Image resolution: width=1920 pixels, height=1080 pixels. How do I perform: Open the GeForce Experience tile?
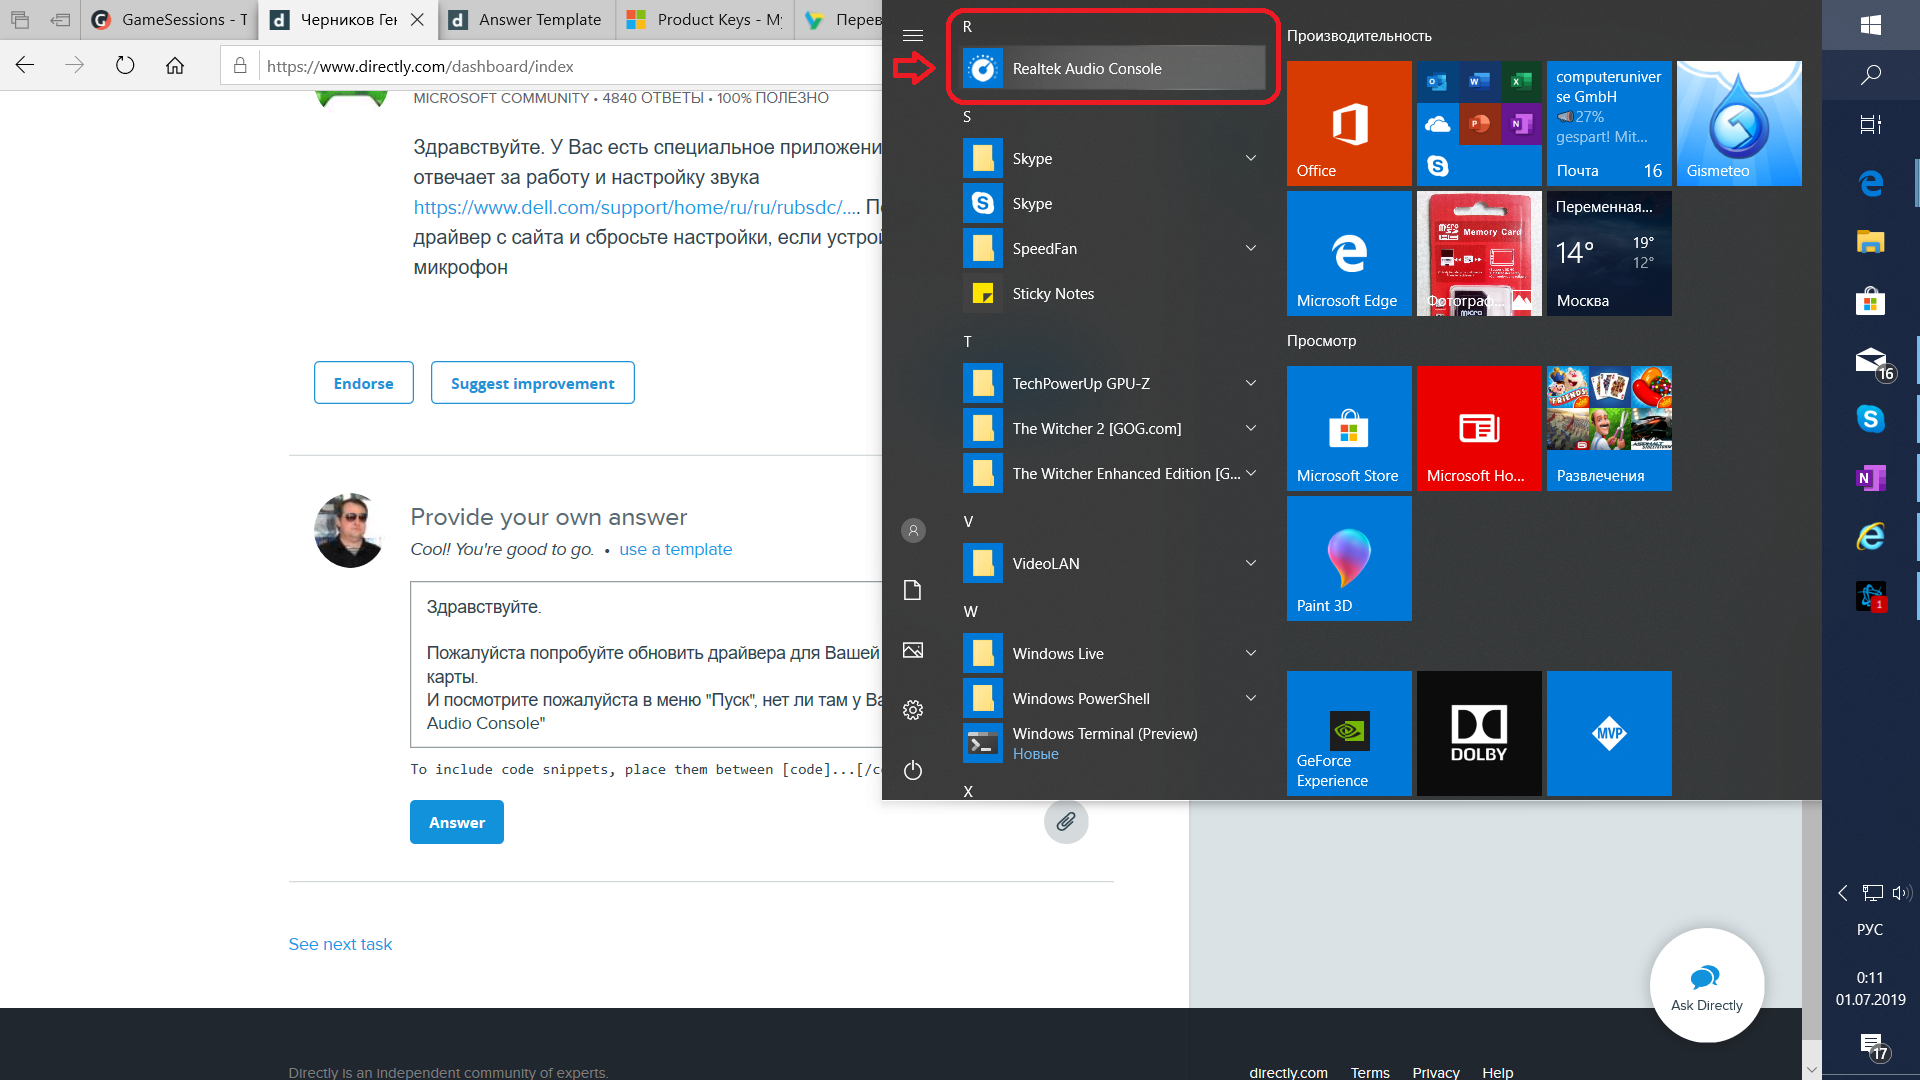point(1349,733)
